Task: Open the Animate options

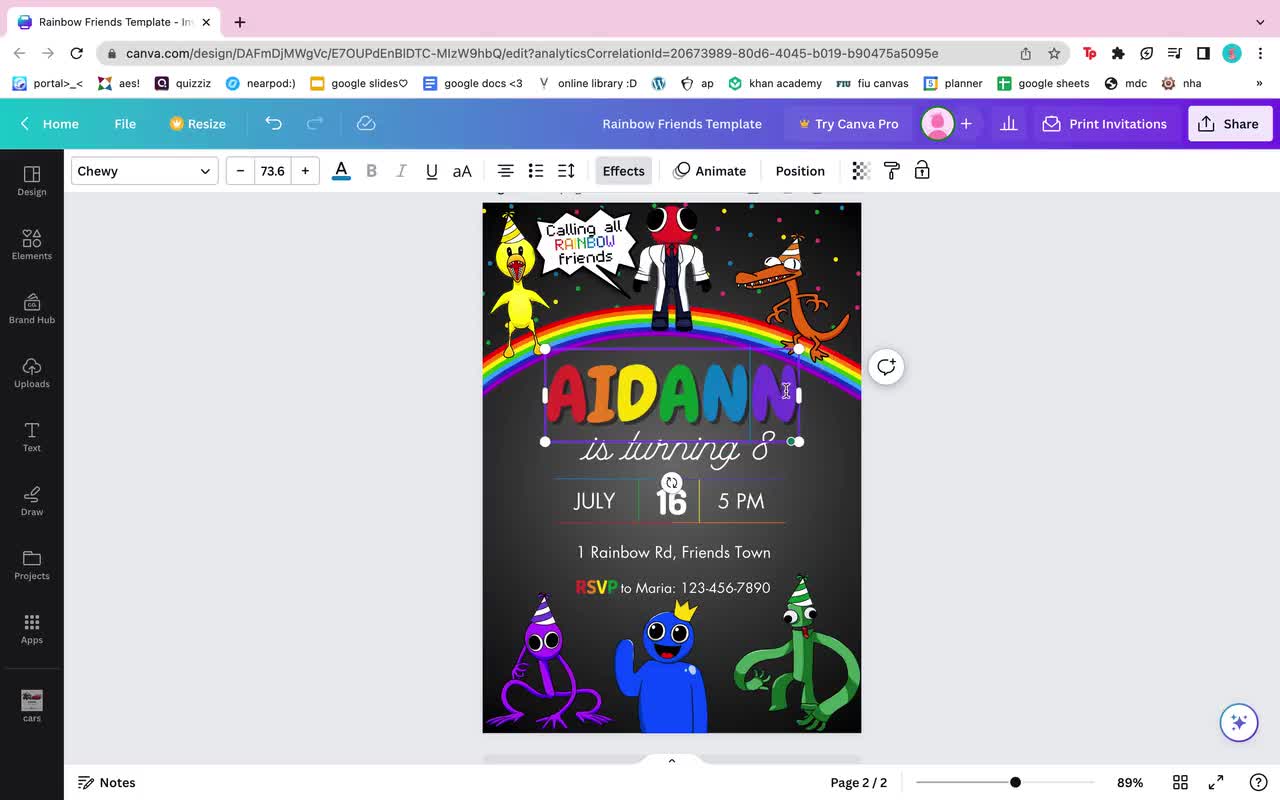Action: (x=710, y=171)
